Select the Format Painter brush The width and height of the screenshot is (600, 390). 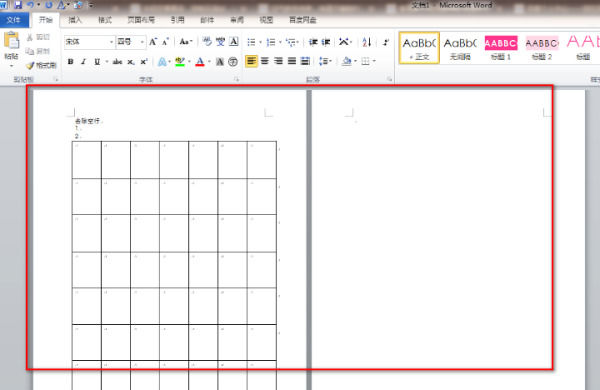(x=41, y=66)
